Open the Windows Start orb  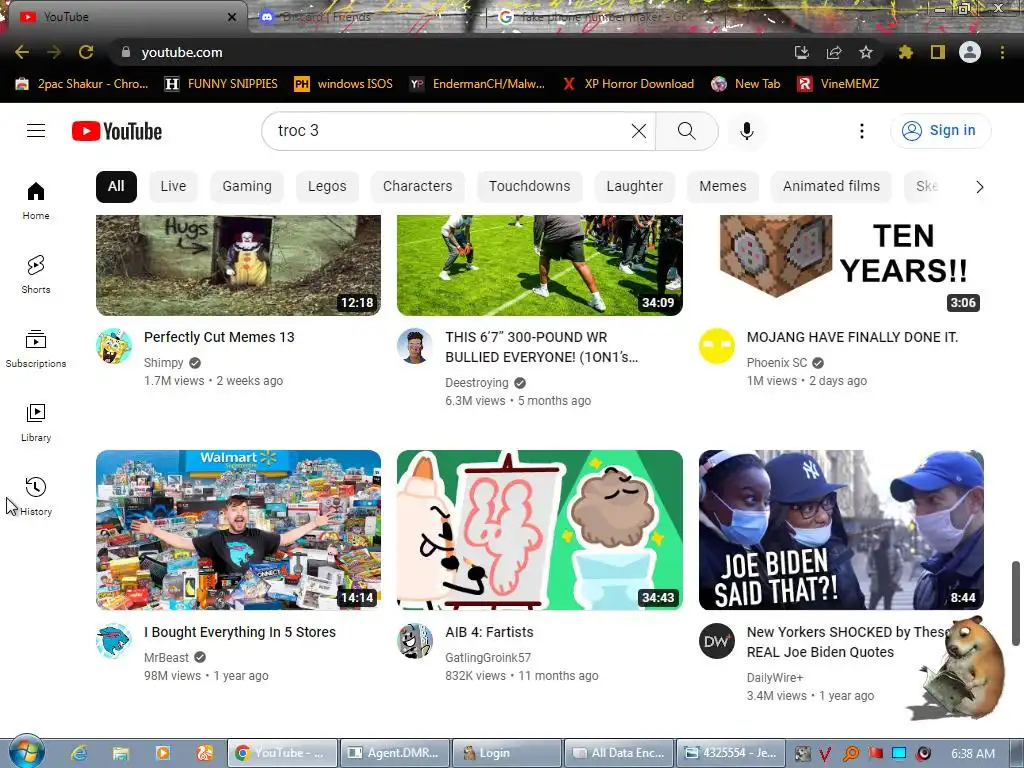pyautogui.click(x=27, y=752)
